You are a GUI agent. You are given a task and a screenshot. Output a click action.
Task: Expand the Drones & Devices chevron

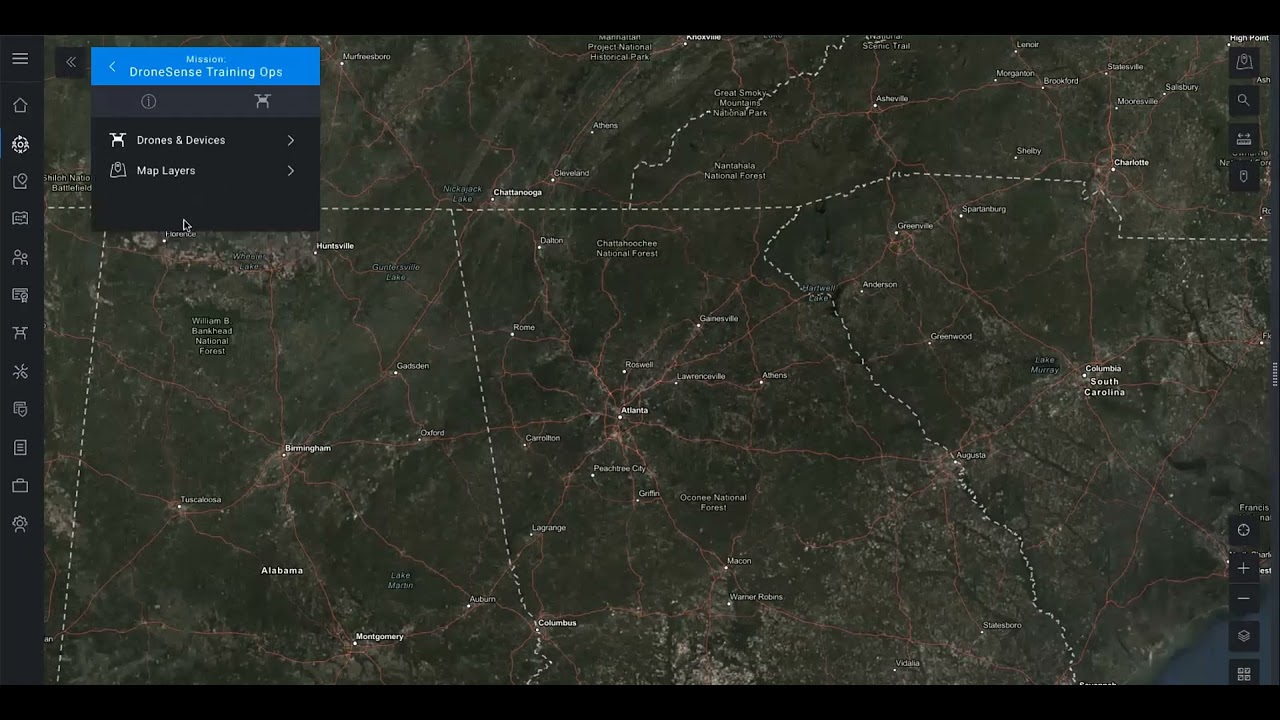(291, 141)
